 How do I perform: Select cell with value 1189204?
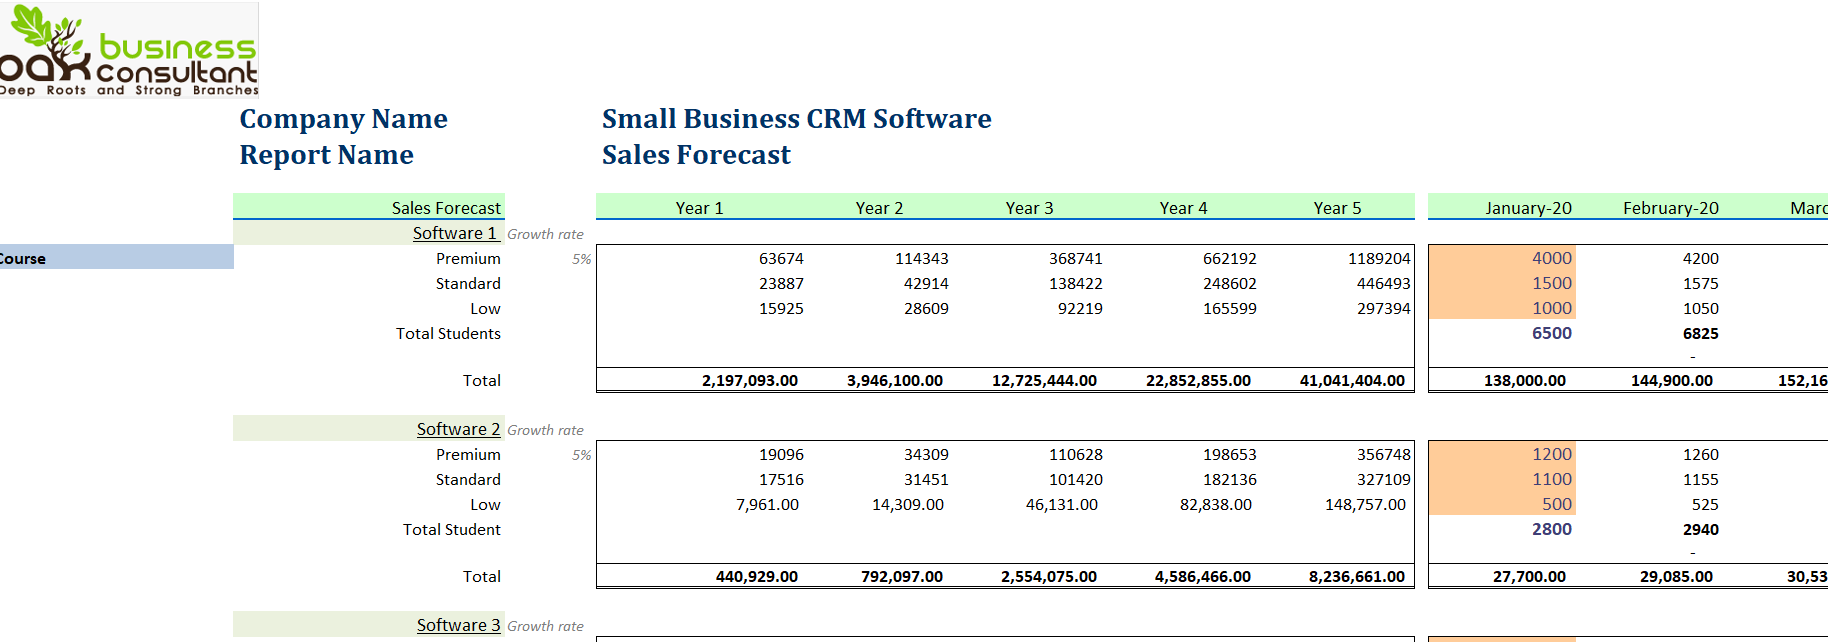tap(1379, 258)
